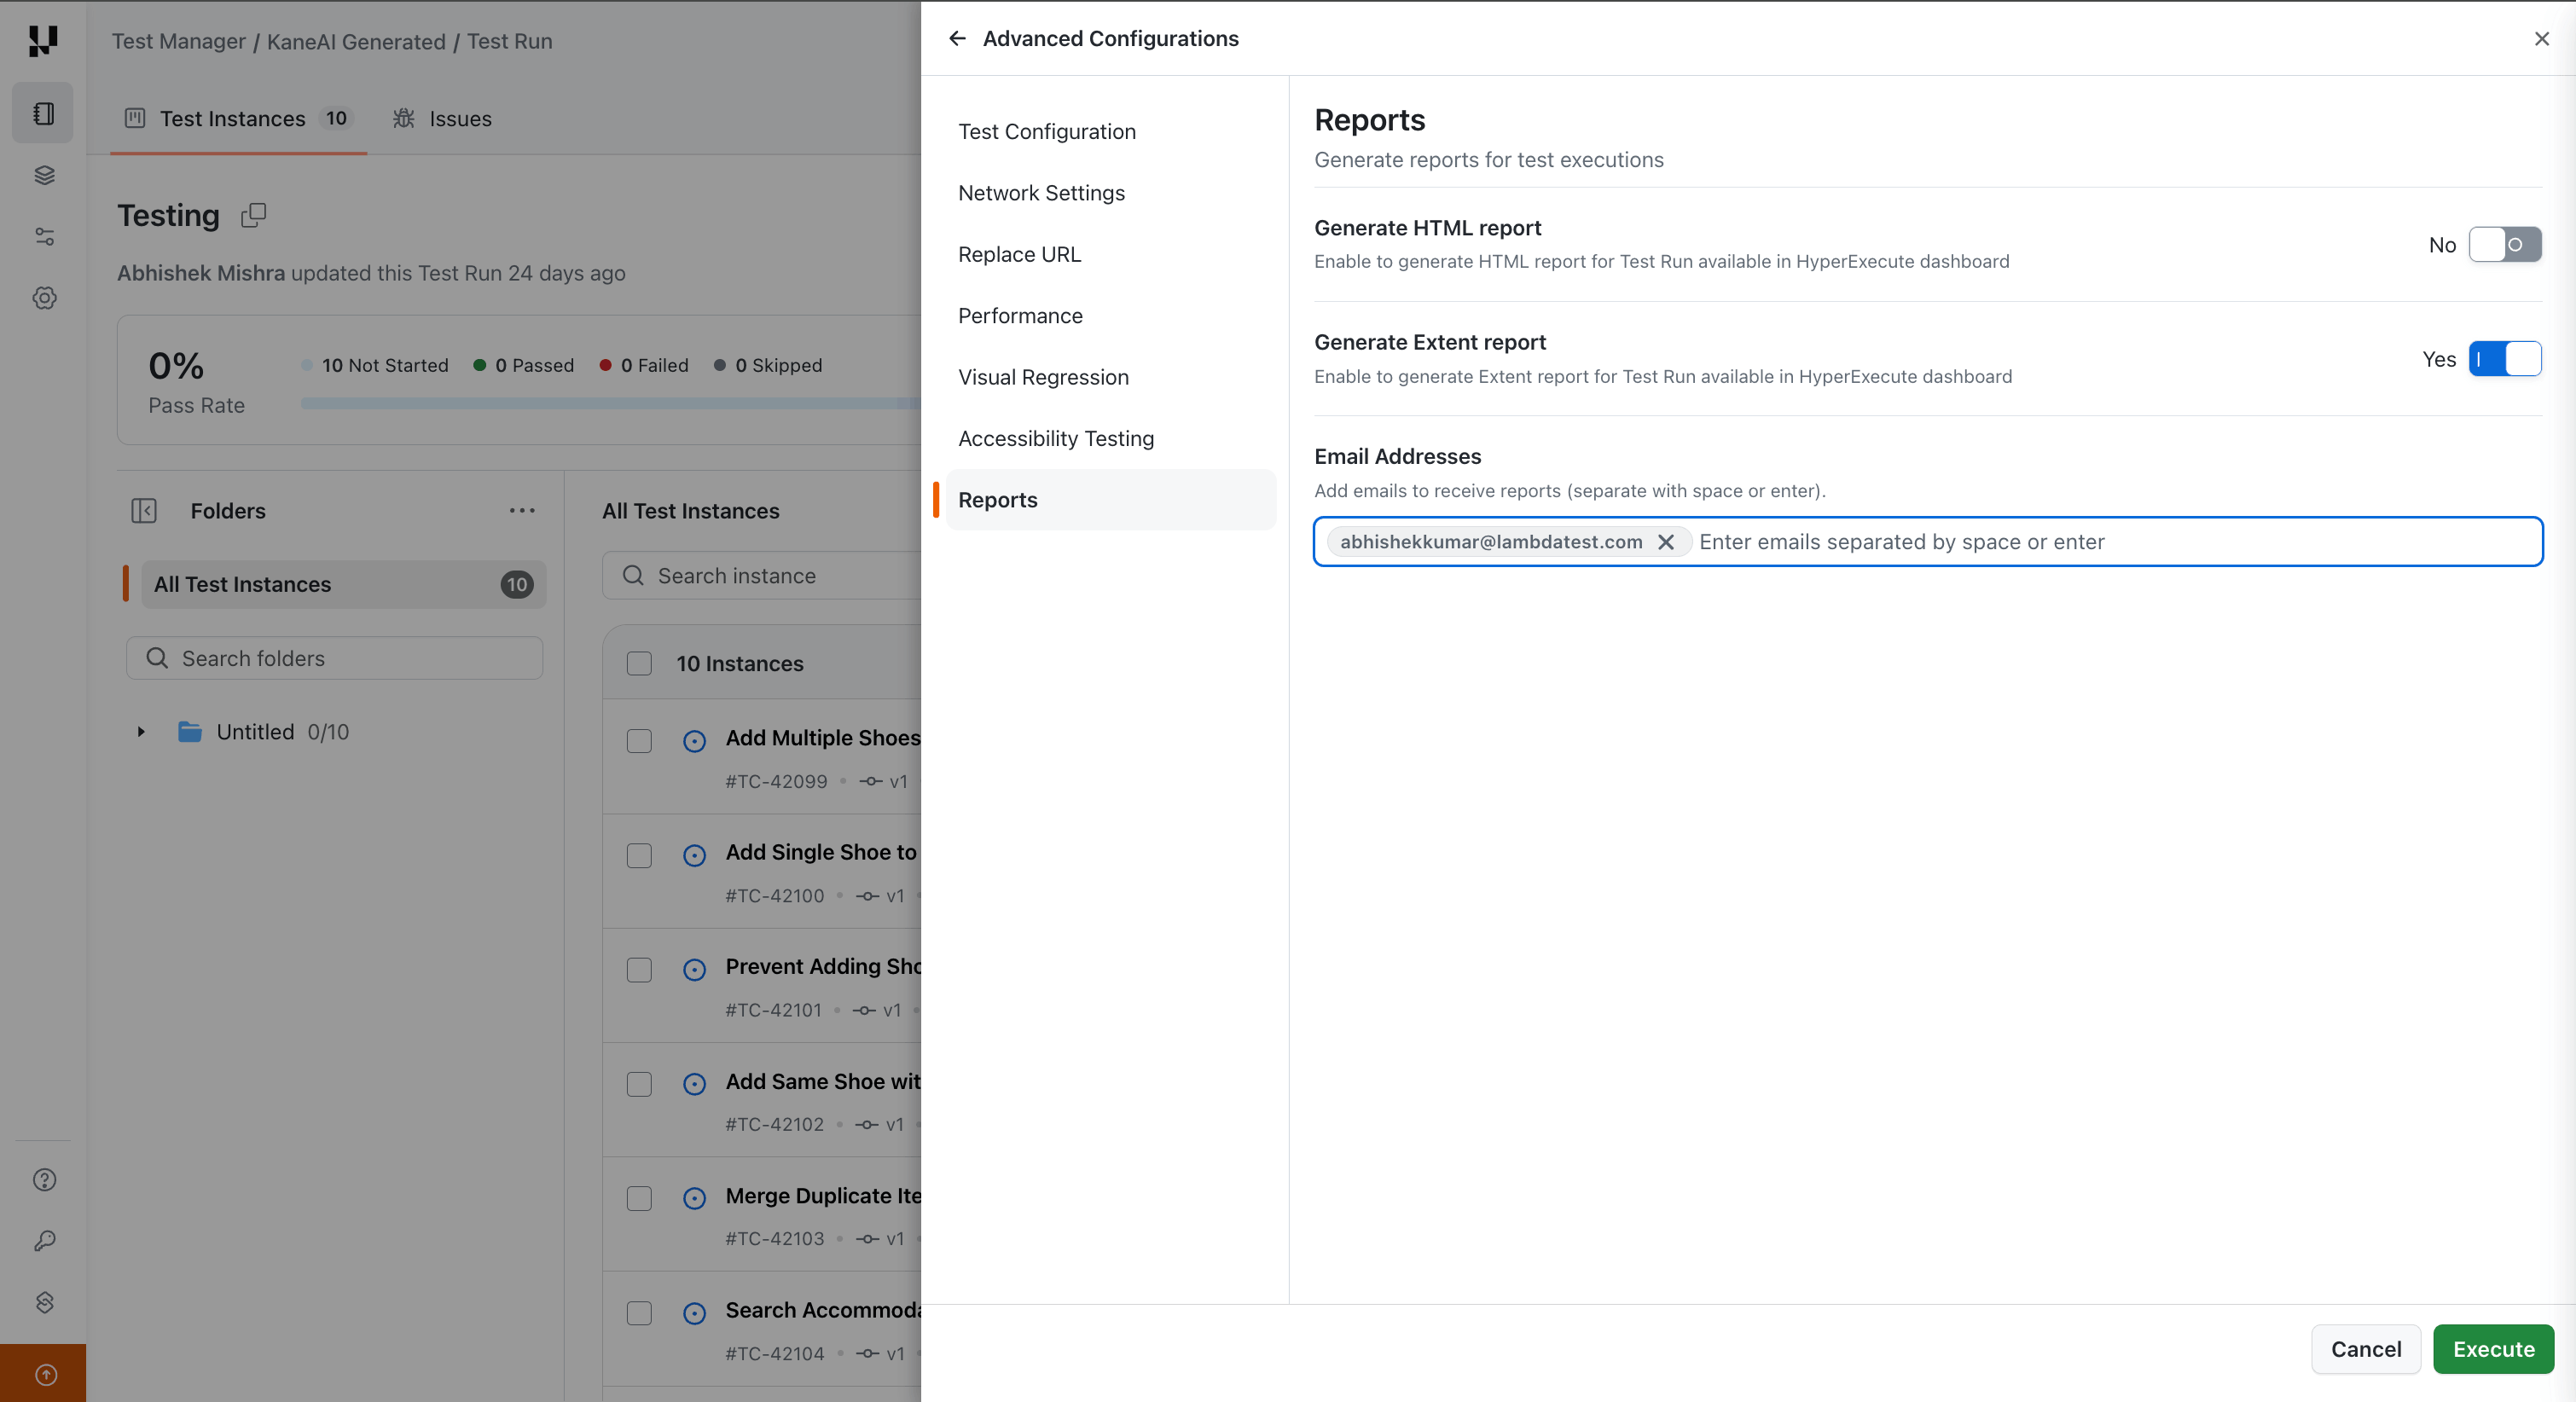Check the Add Same Shoe instance checkbox
This screenshot has height=1402, width=2576.
click(x=639, y=1084)
